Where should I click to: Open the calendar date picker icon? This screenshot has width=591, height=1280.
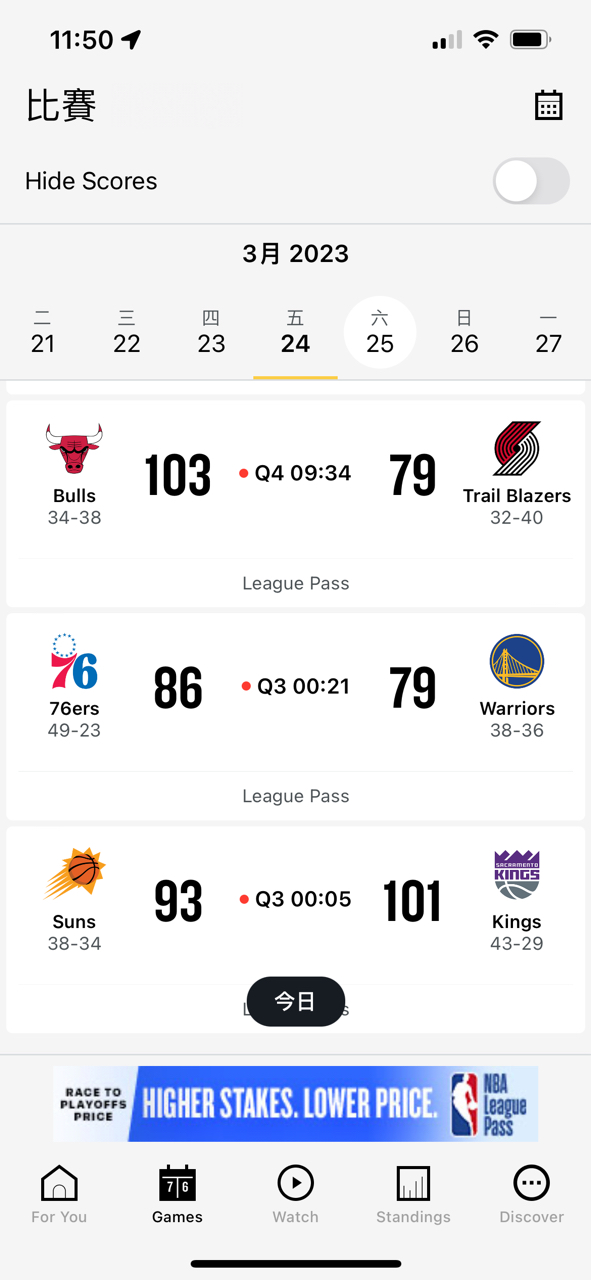pos(548,105)
